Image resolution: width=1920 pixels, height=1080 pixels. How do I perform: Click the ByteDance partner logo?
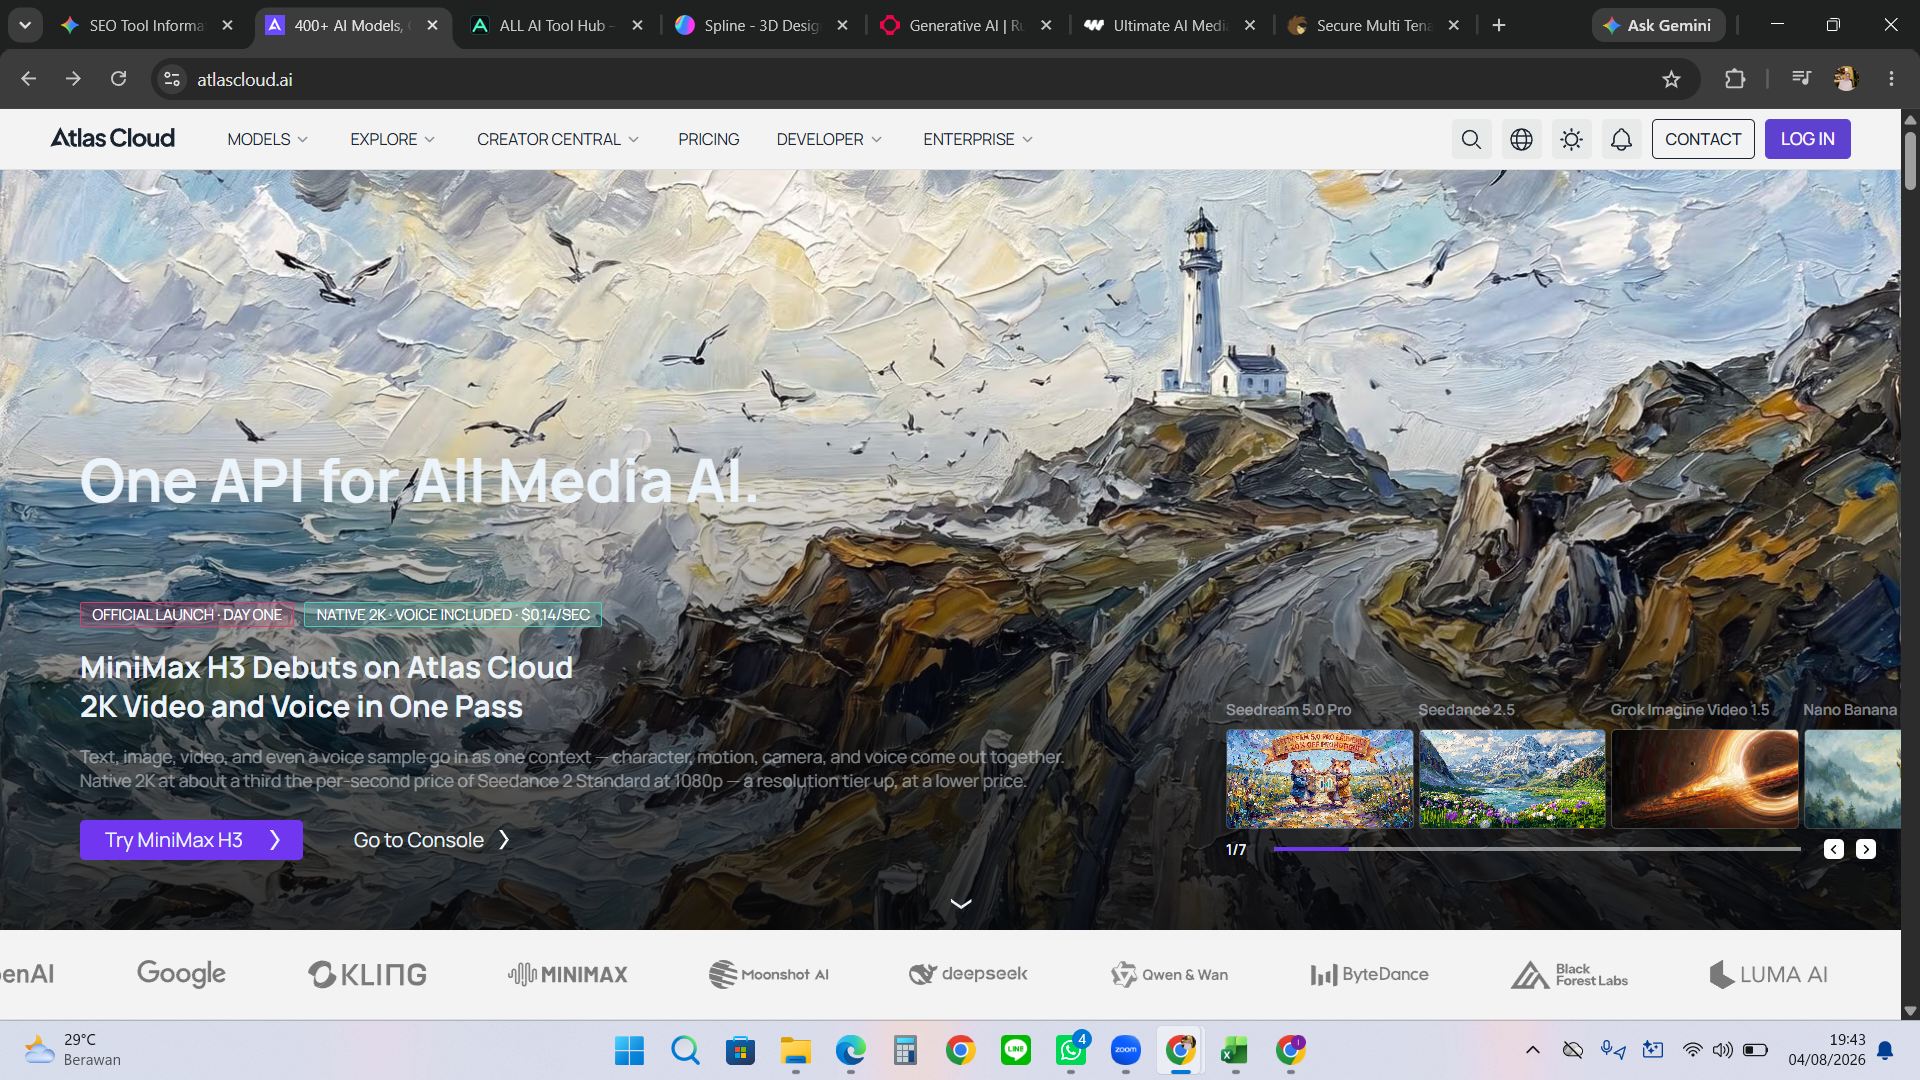(1369, 974)
